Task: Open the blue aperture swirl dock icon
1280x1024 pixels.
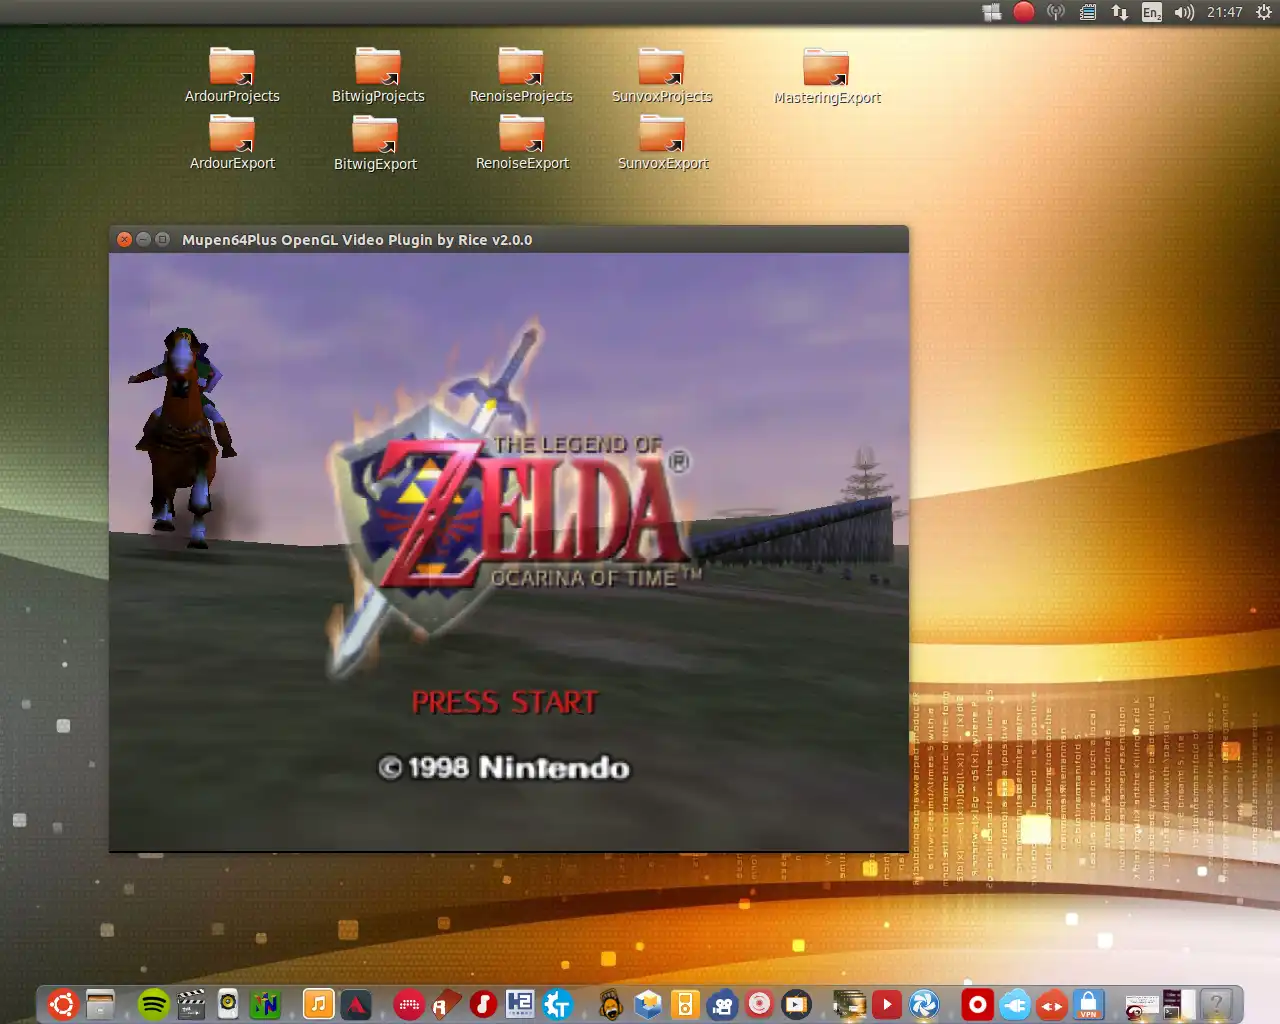Action: tap(924, 1004)
